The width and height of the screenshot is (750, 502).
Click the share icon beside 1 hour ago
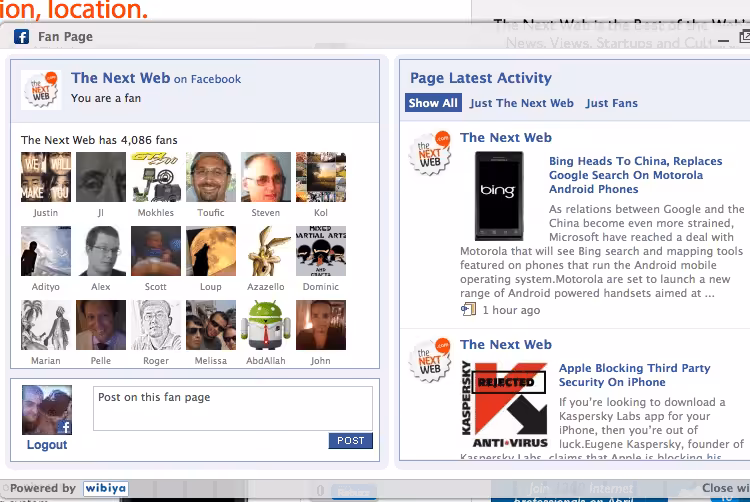click(468, 309)
